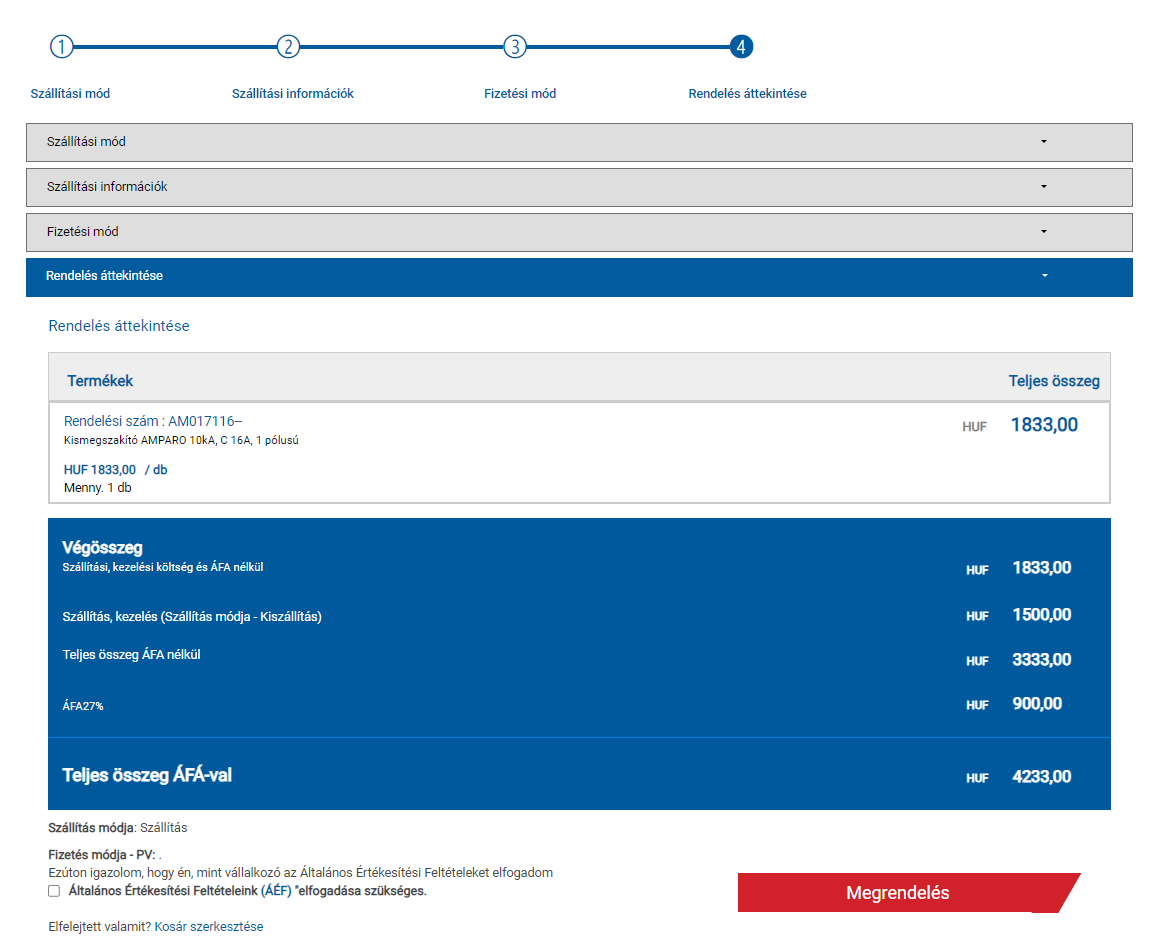This screenshot has height=941, width=1158.
Task: Click the Szállítási mód accordion header
Action: click(x=579, y=143)
